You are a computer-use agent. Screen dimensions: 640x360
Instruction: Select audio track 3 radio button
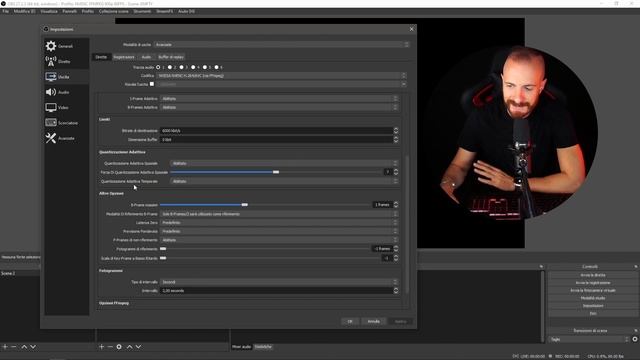tap(182, 67)
